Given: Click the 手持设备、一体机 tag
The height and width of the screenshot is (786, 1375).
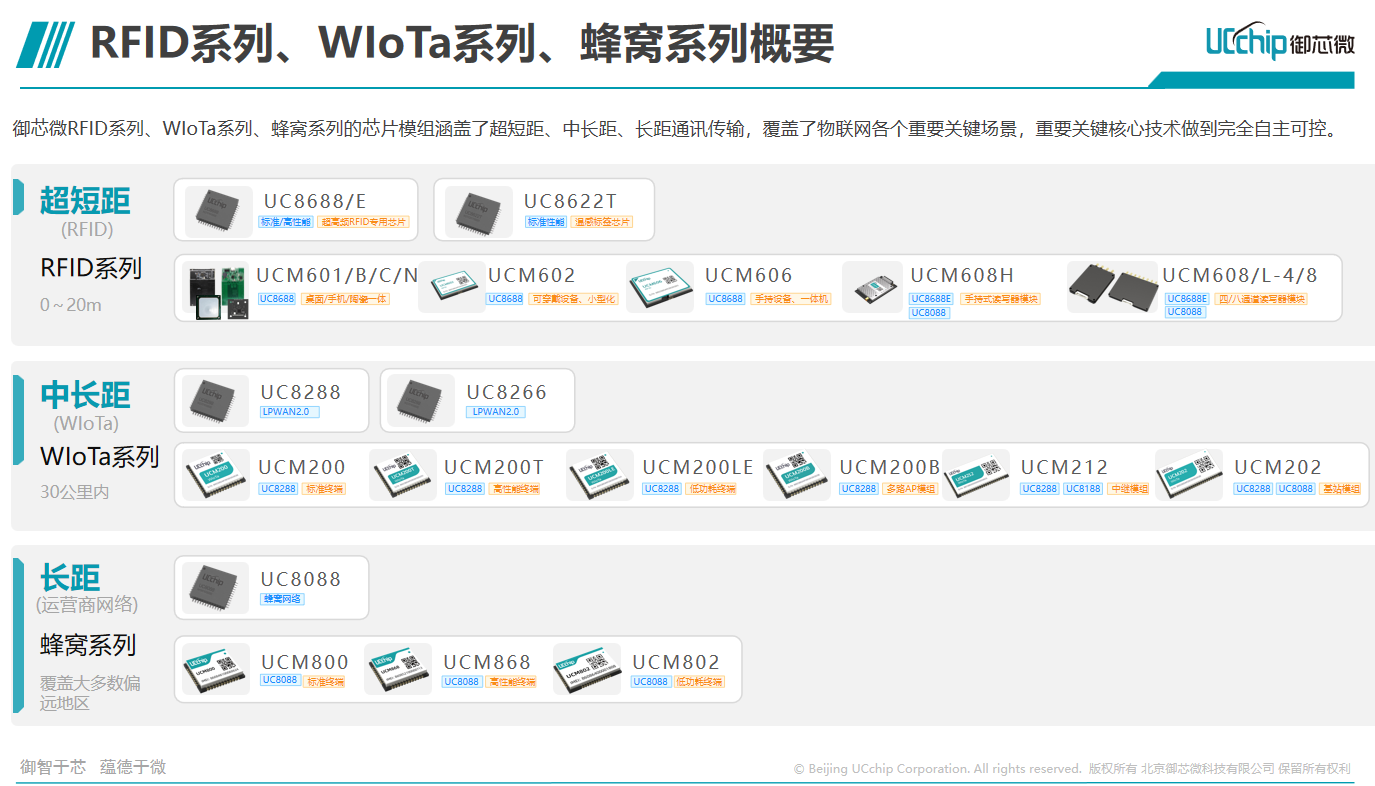Looking at the screenshot, I should click(791, 299).
